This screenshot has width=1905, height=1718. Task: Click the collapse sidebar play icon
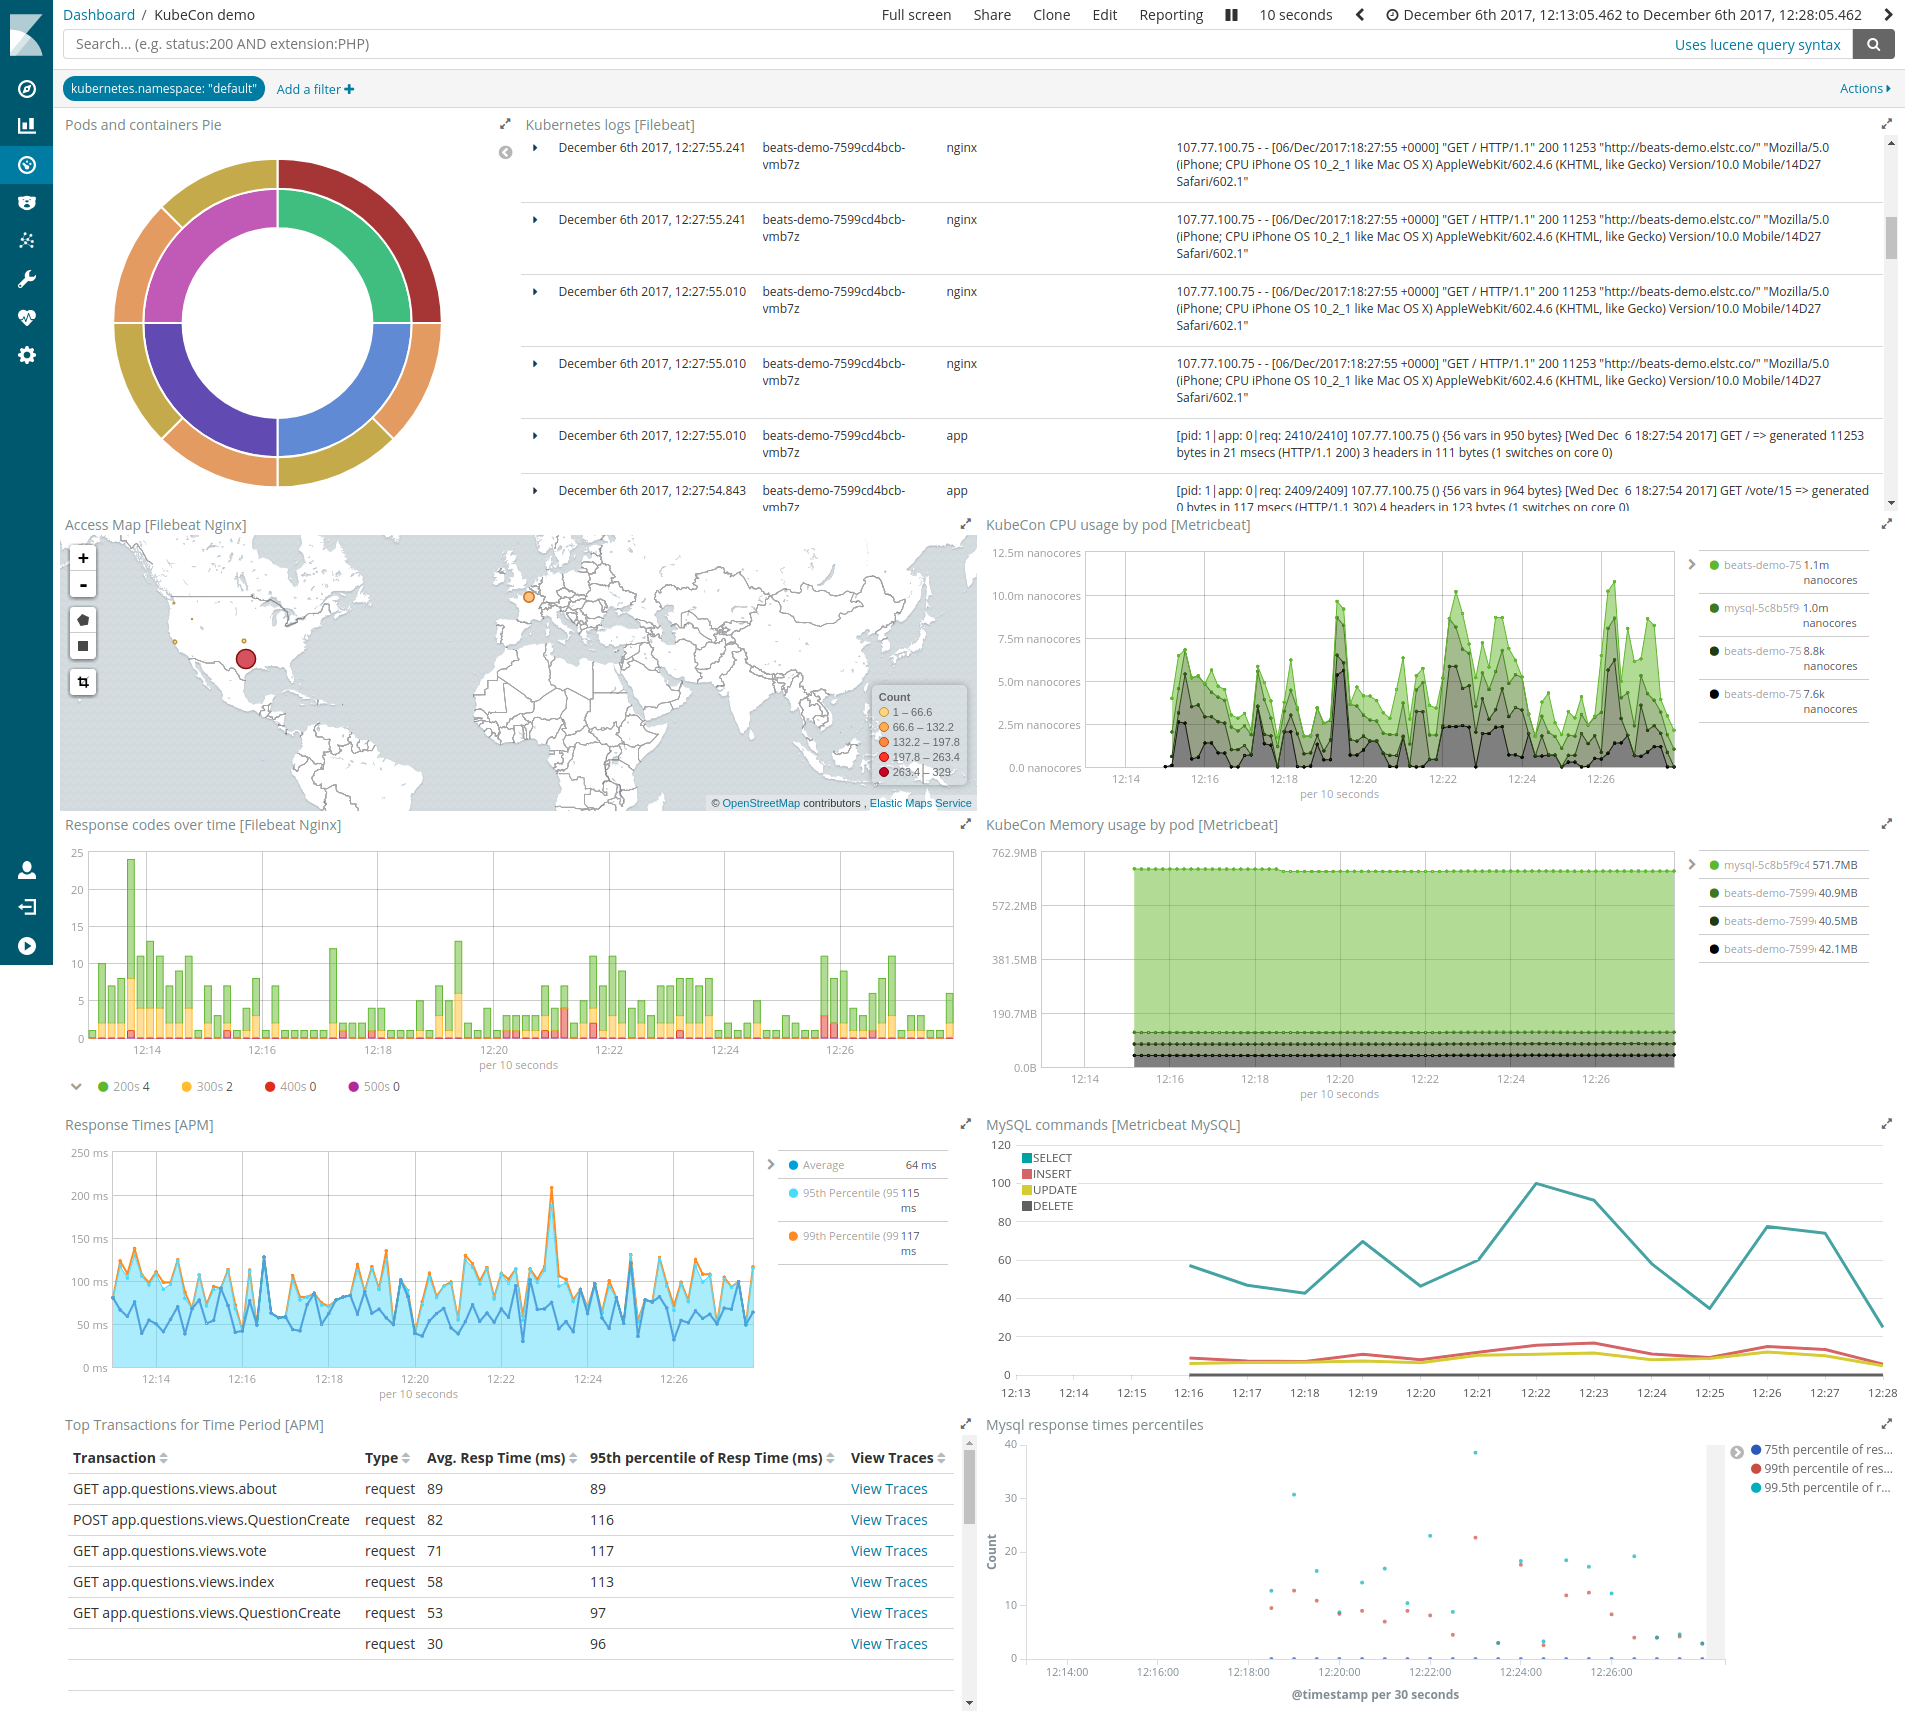[27, 946]
